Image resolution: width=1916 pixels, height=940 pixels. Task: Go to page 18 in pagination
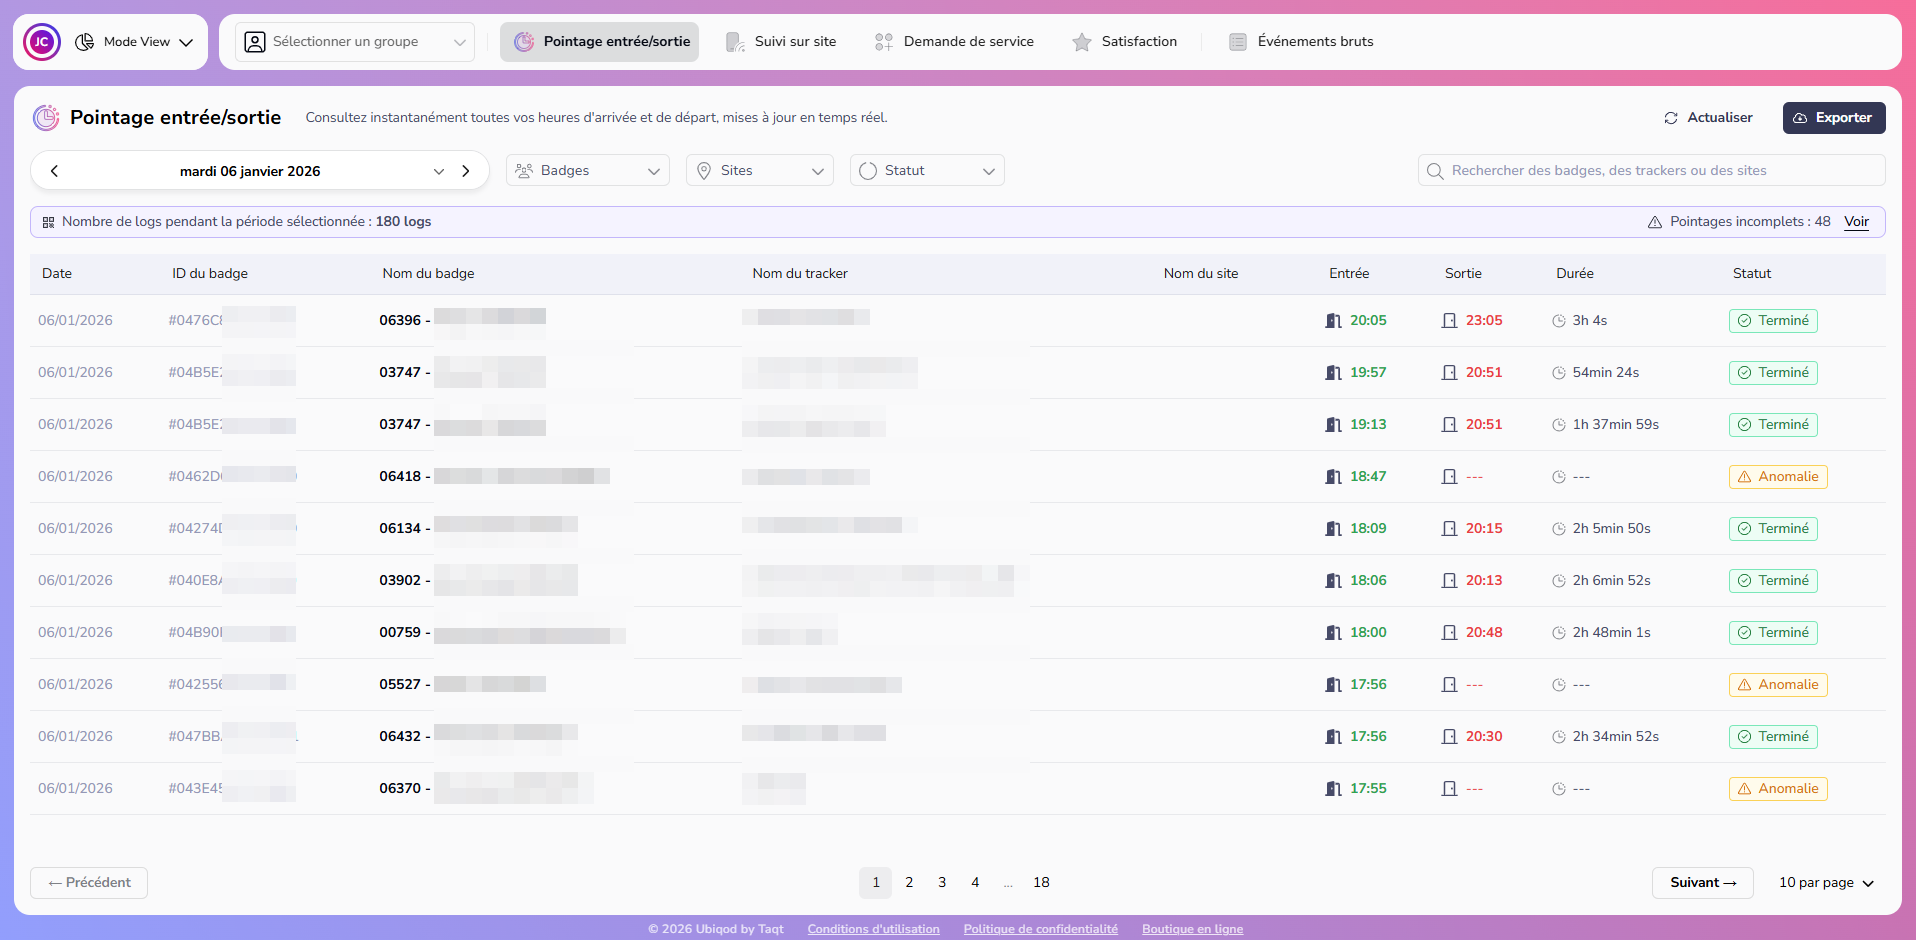[x=1041, y=883]
